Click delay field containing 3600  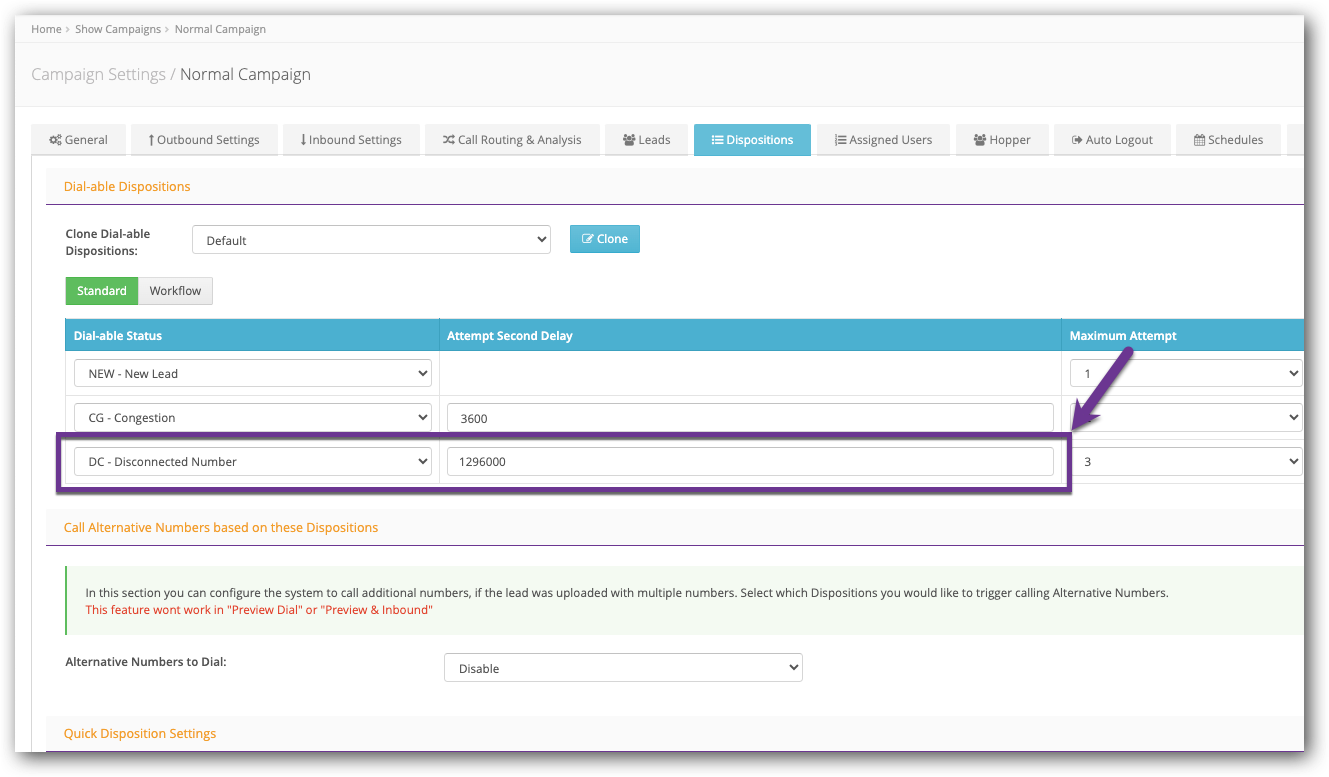tap(750, 417)
